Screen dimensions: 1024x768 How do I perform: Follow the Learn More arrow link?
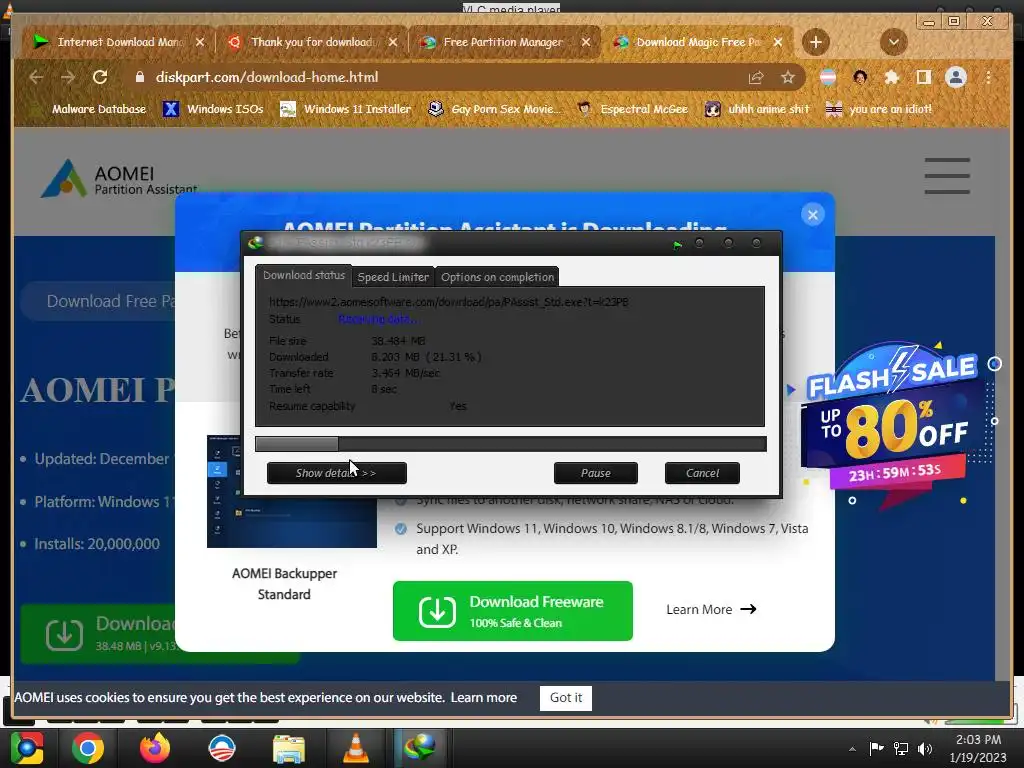711,609
